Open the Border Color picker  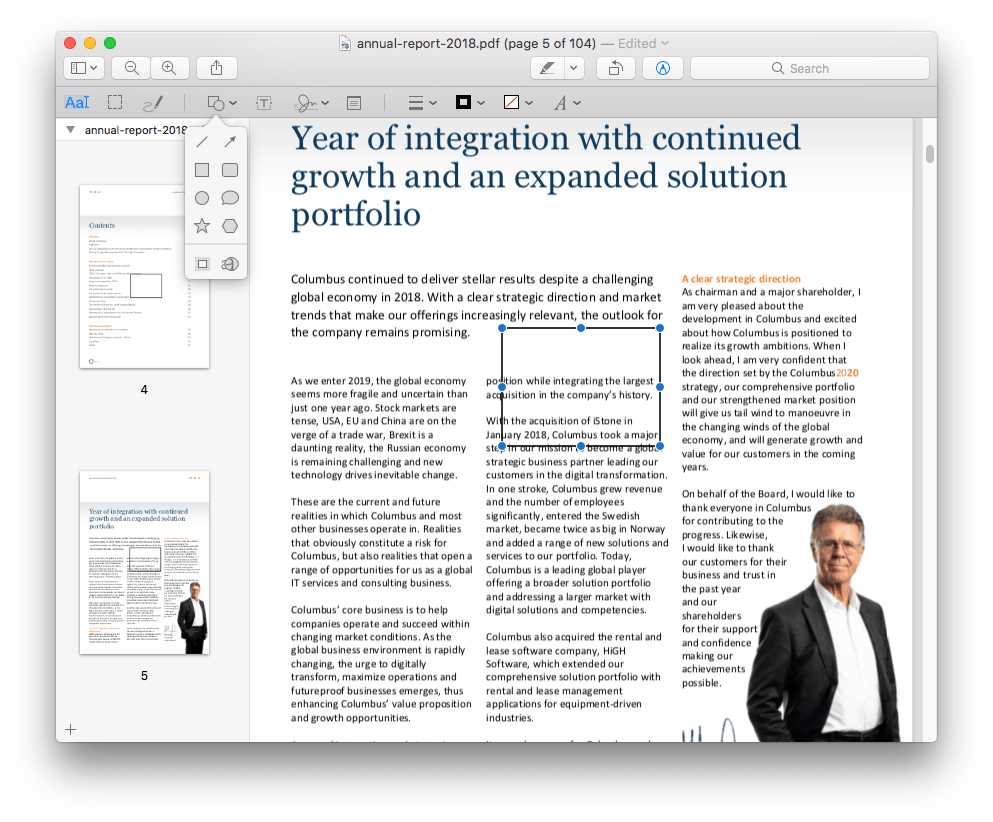[x=466, y=102]
